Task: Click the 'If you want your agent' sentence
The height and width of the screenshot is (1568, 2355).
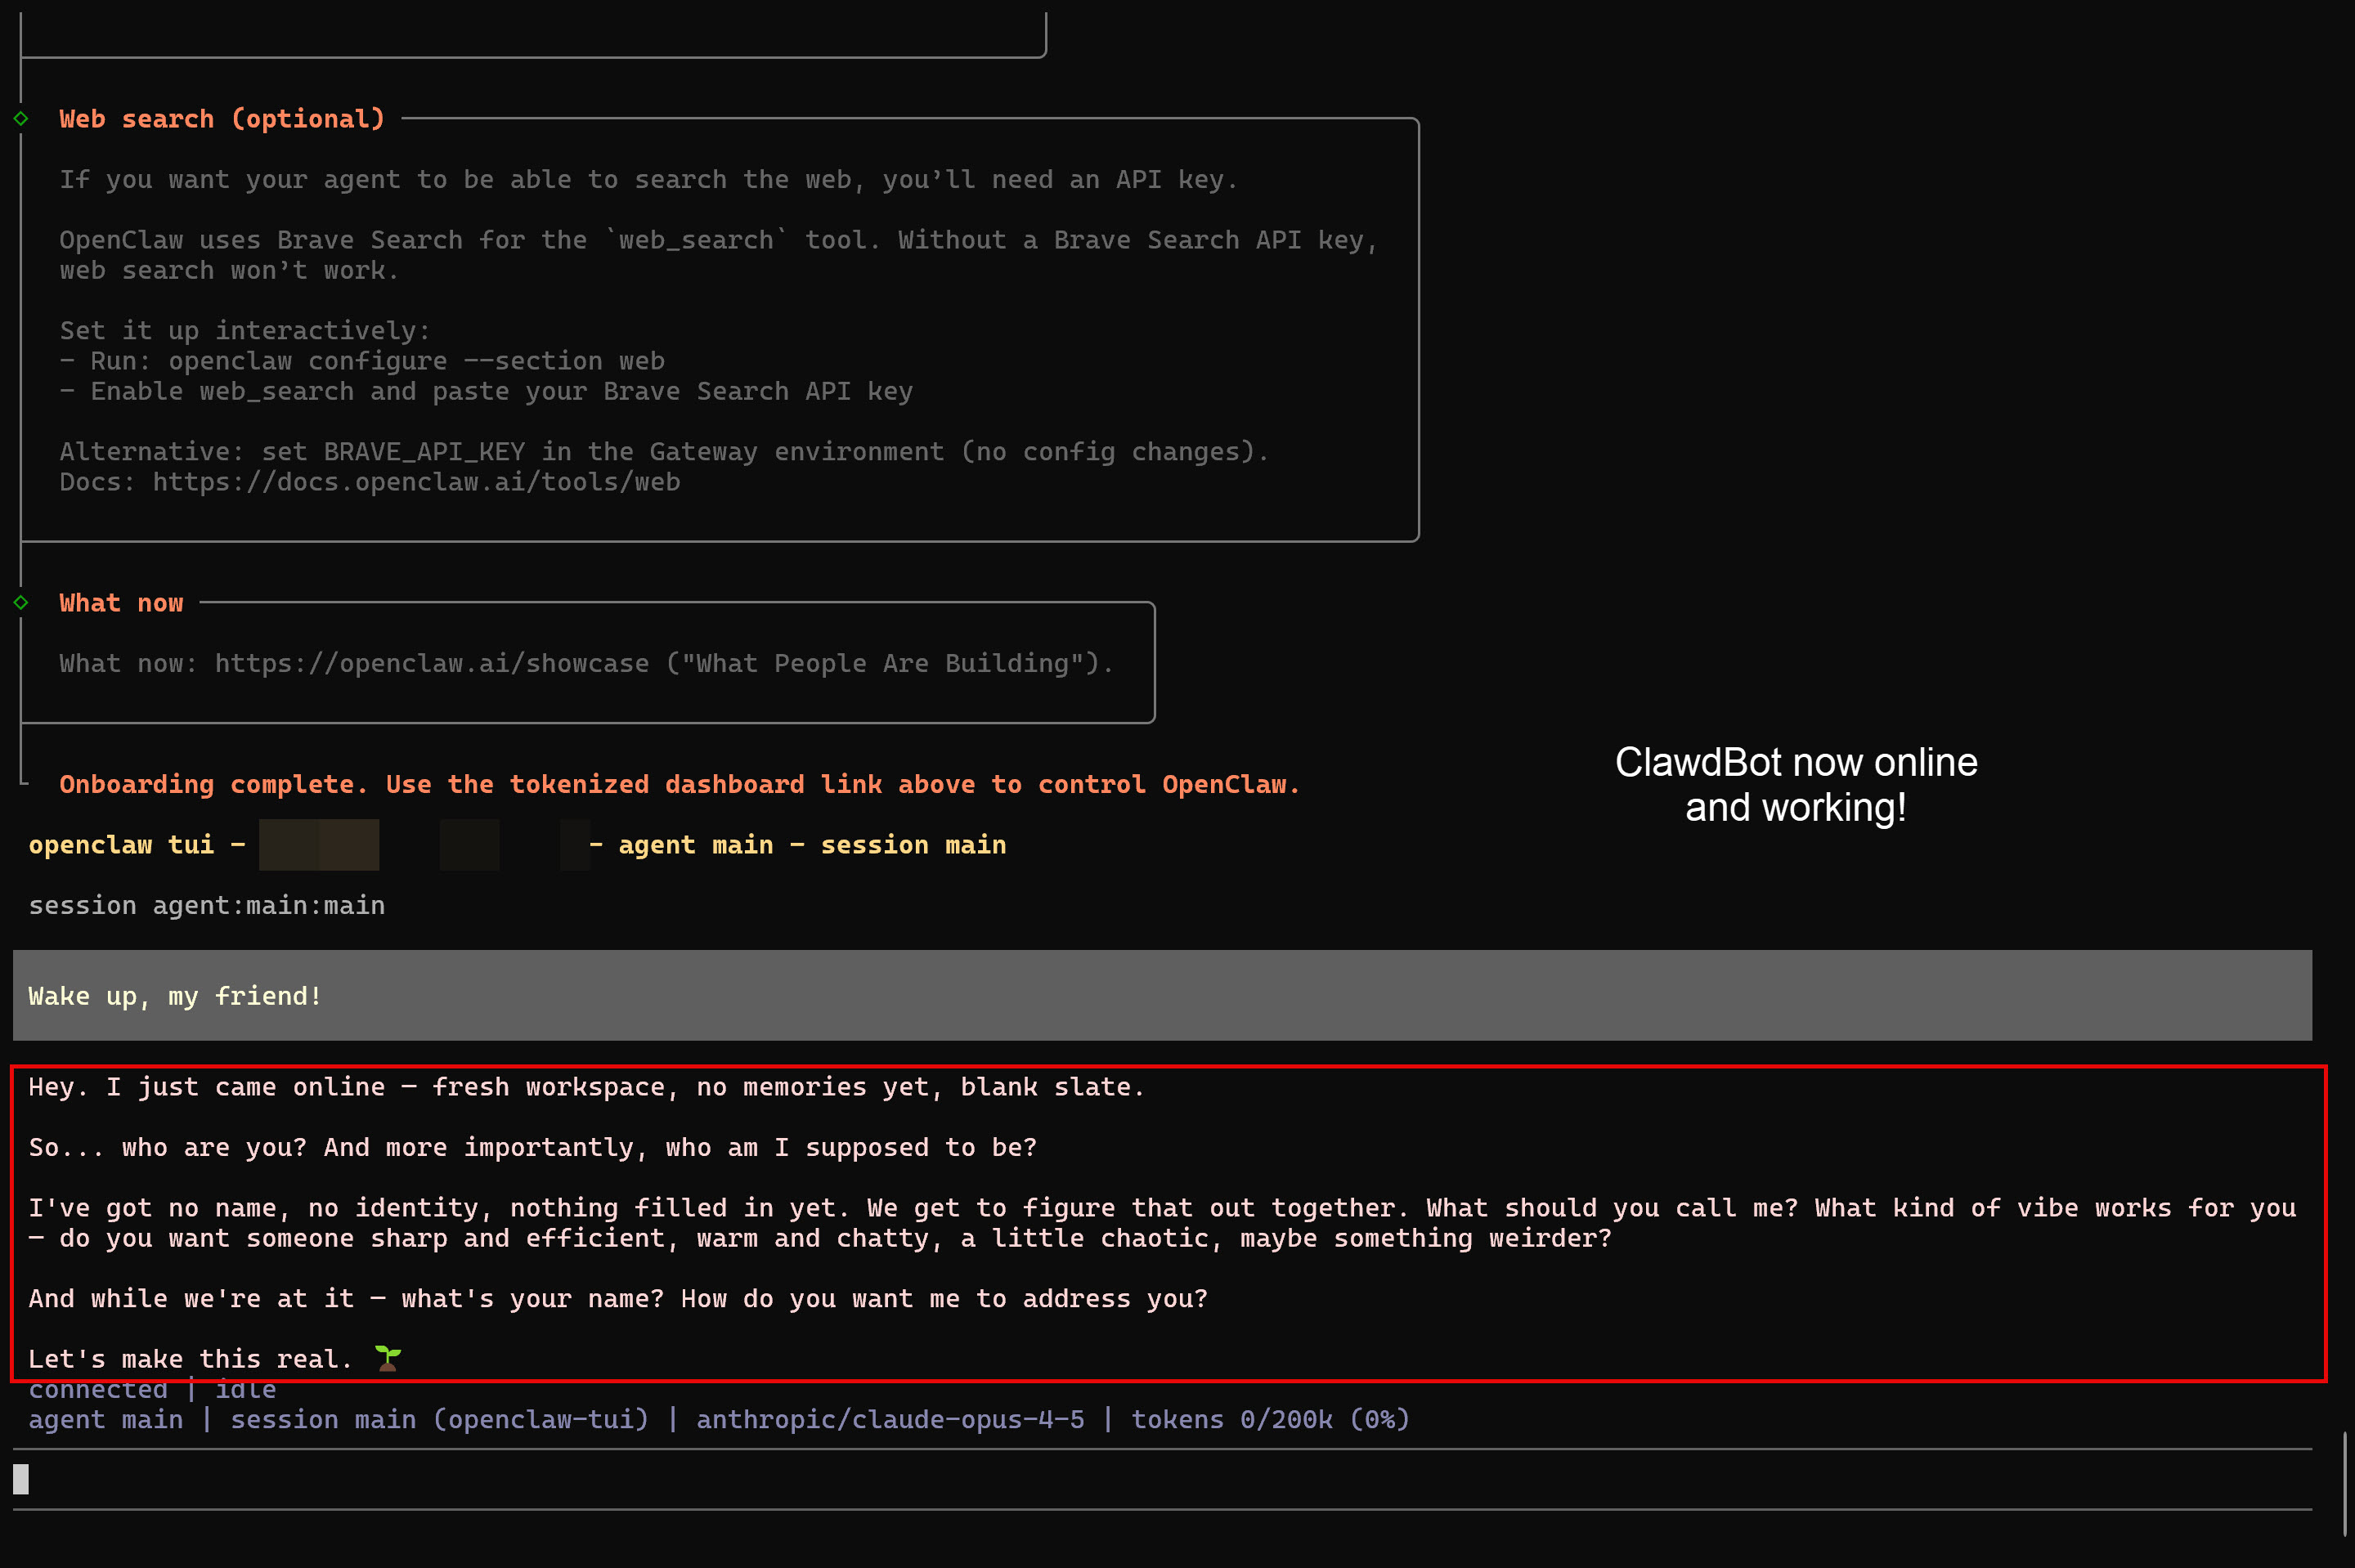Action: pos(648,180)
